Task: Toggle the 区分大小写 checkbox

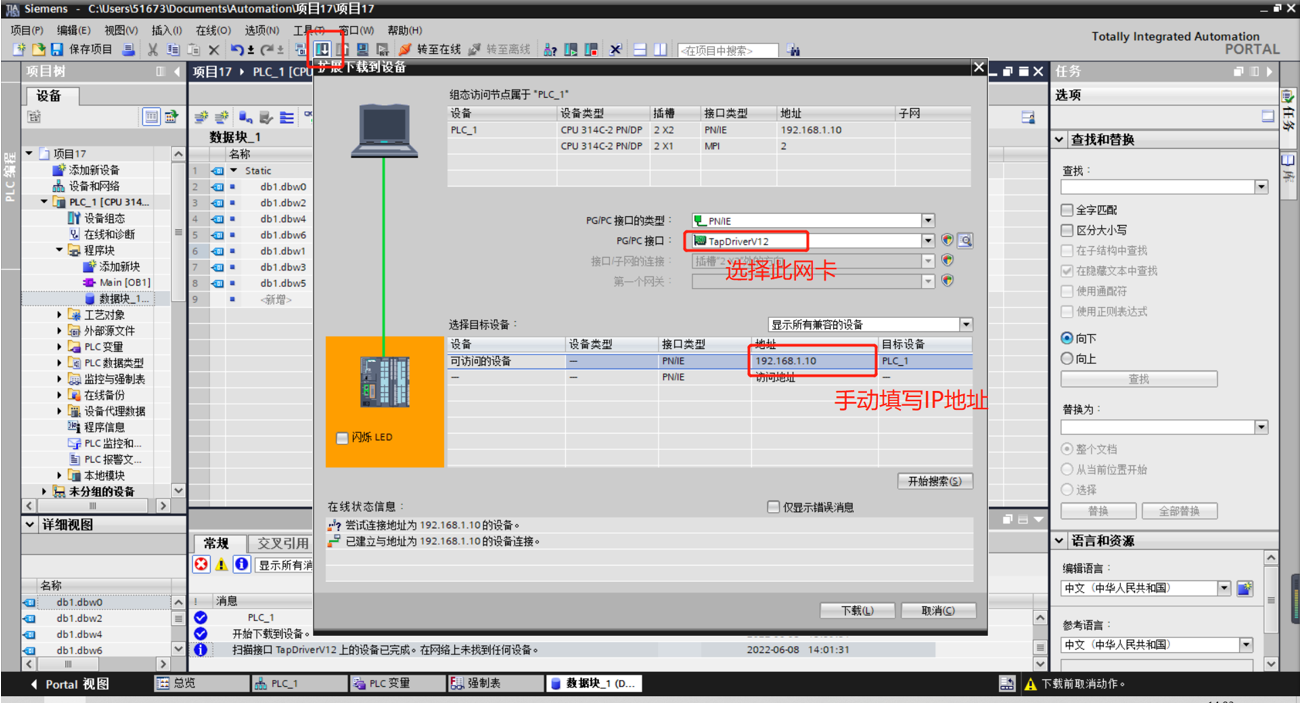Action: [1067, 230]
